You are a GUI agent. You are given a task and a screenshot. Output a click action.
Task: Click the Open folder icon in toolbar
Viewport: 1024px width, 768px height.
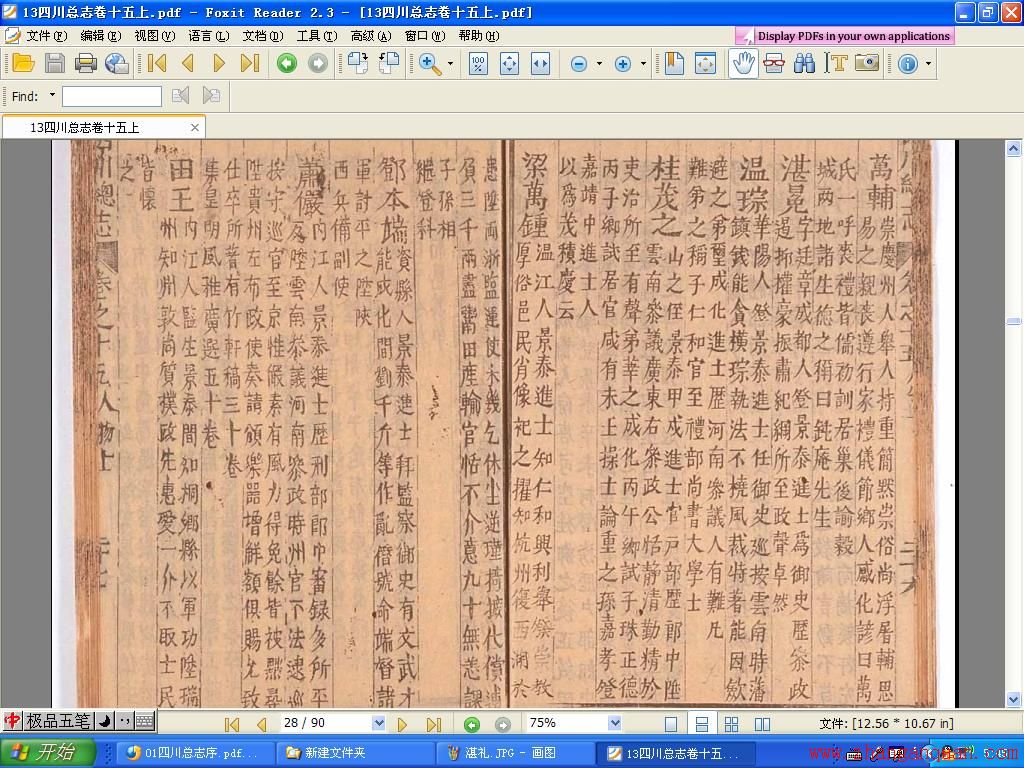(x=24, y=63)
